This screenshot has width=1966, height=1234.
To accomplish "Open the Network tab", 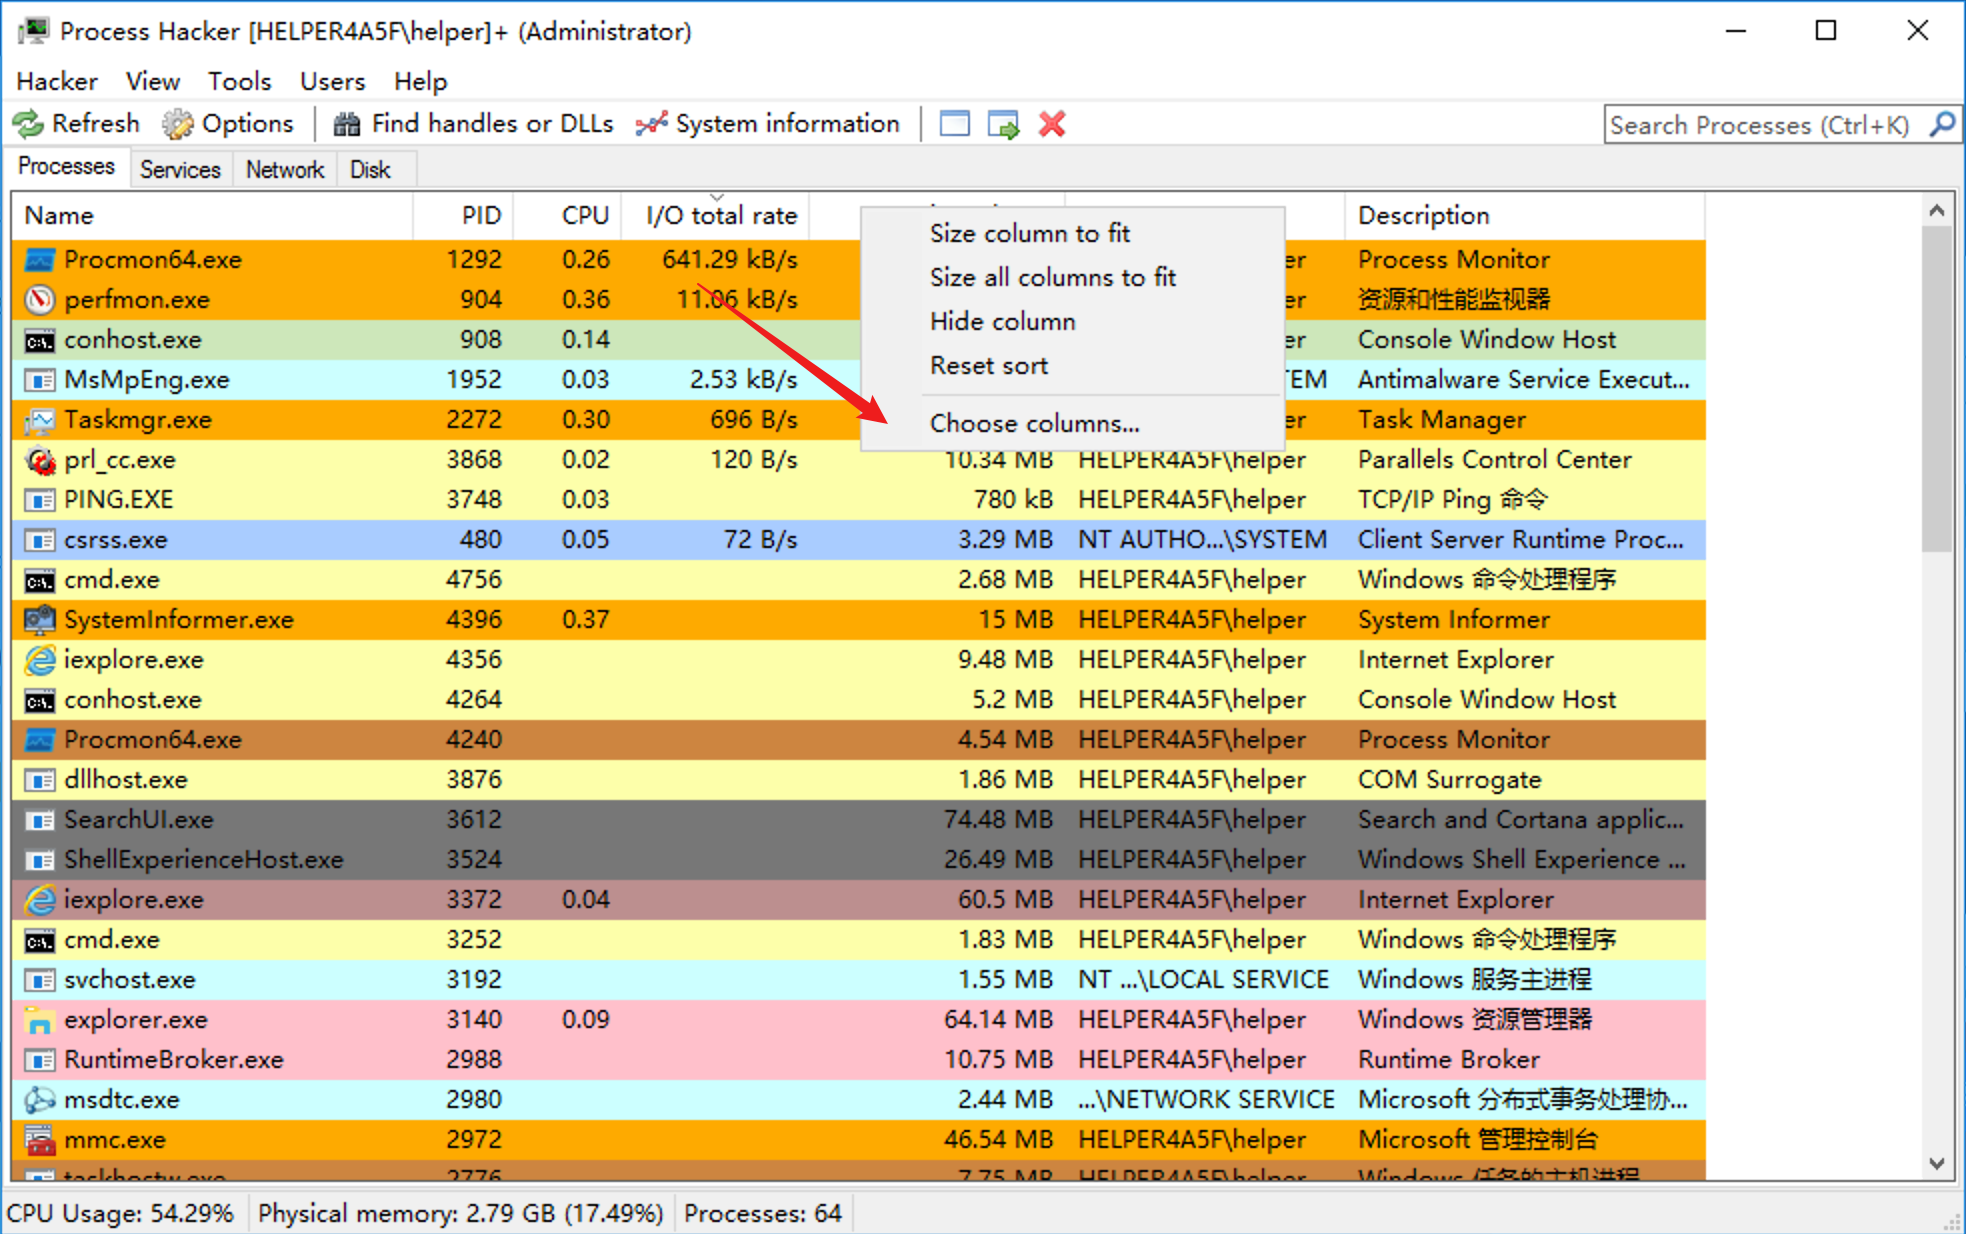I will coord(285,169).
